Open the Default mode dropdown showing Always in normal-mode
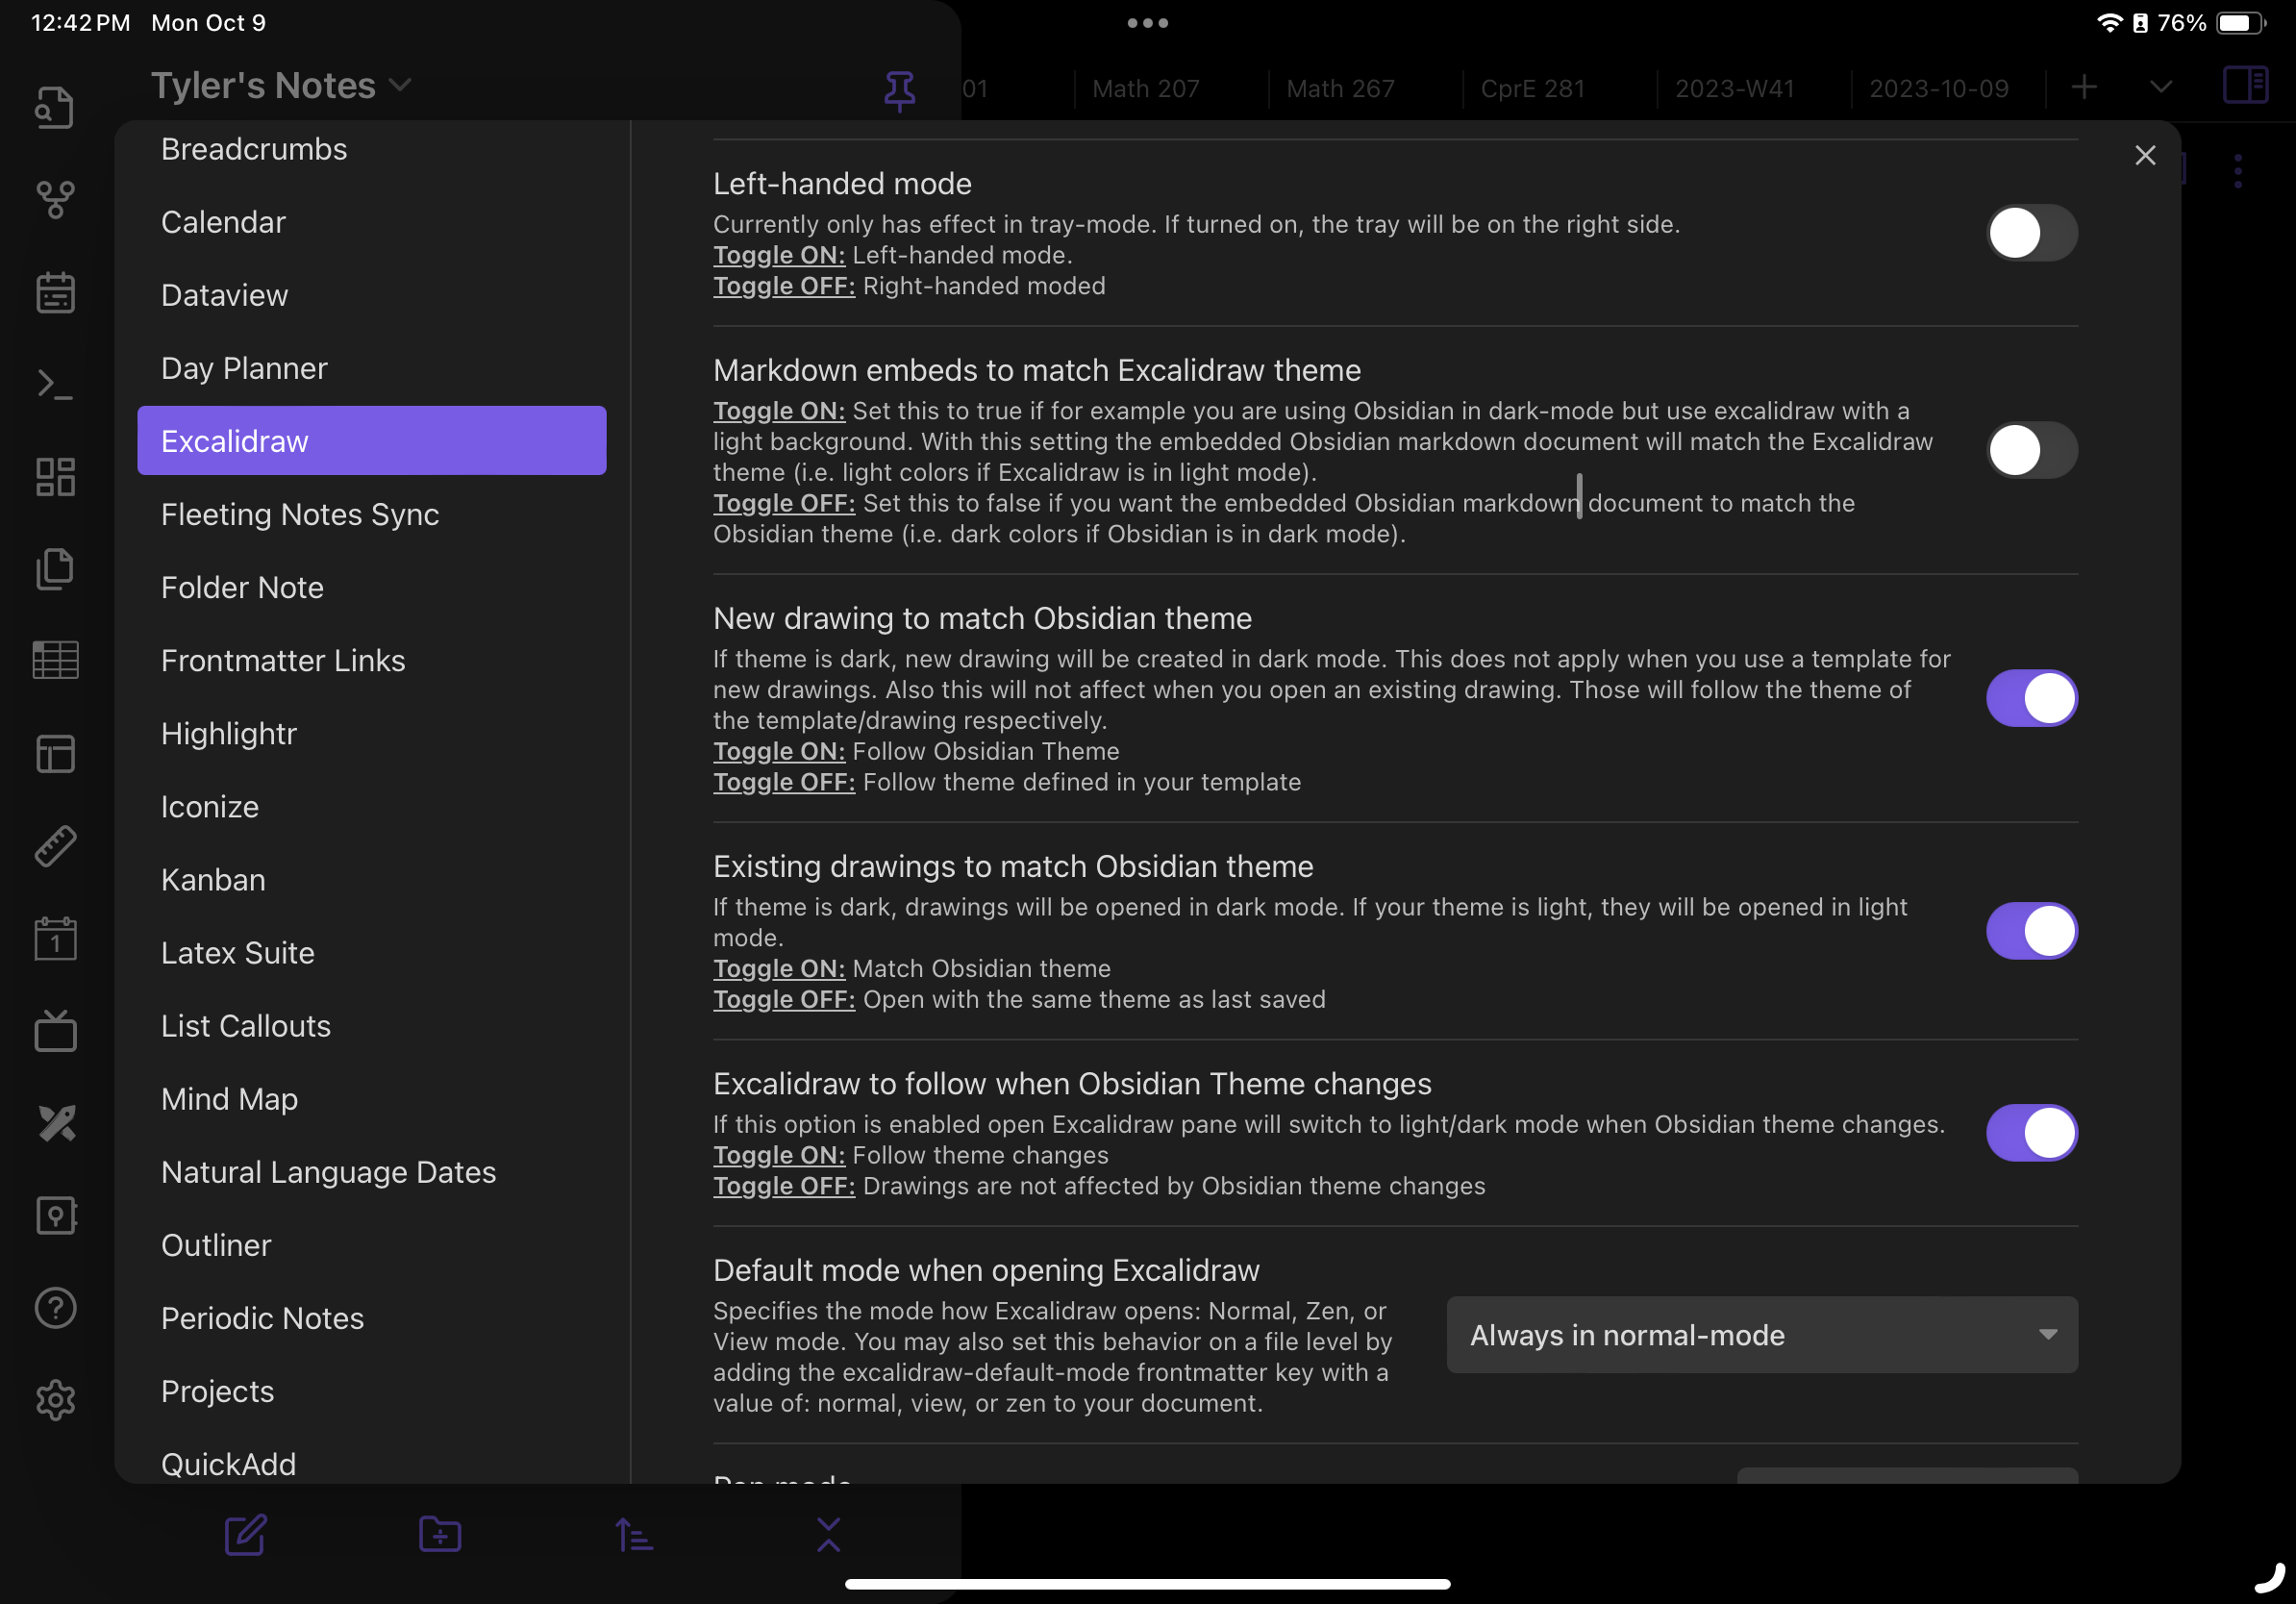 point(1761,1335)
